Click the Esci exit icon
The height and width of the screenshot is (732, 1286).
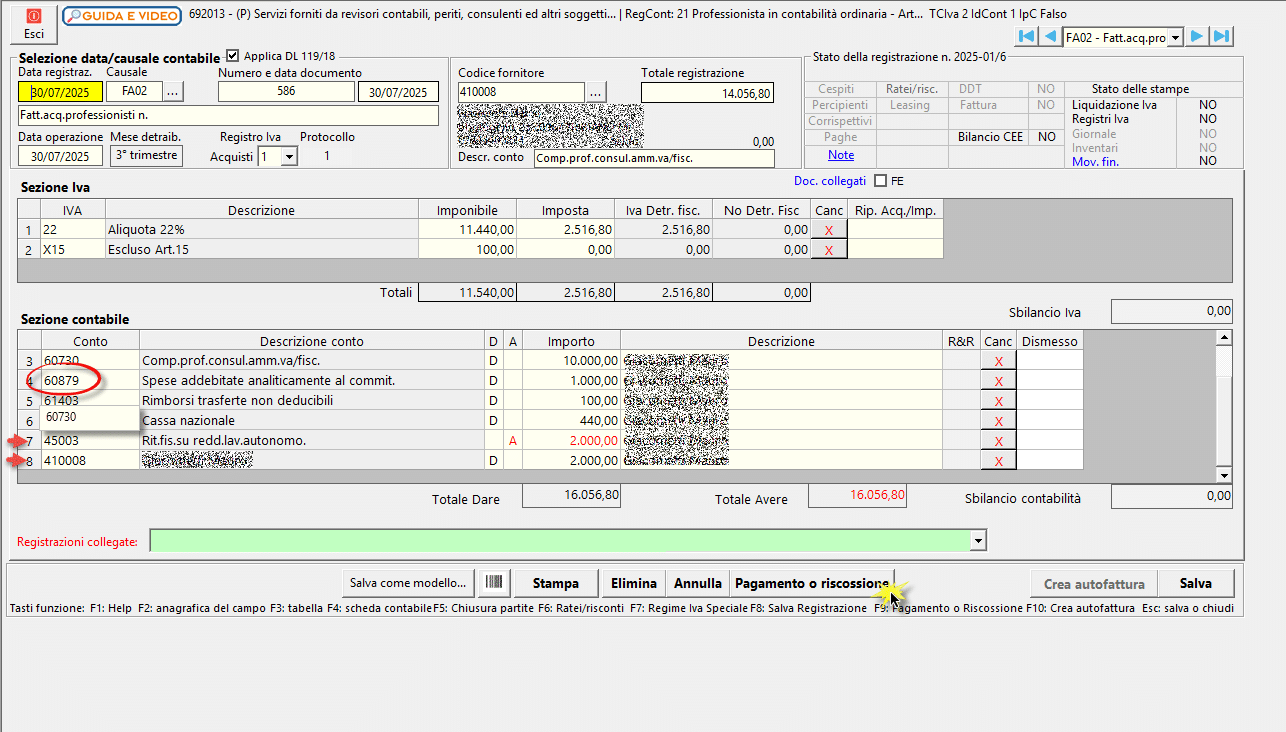[34, 22]
